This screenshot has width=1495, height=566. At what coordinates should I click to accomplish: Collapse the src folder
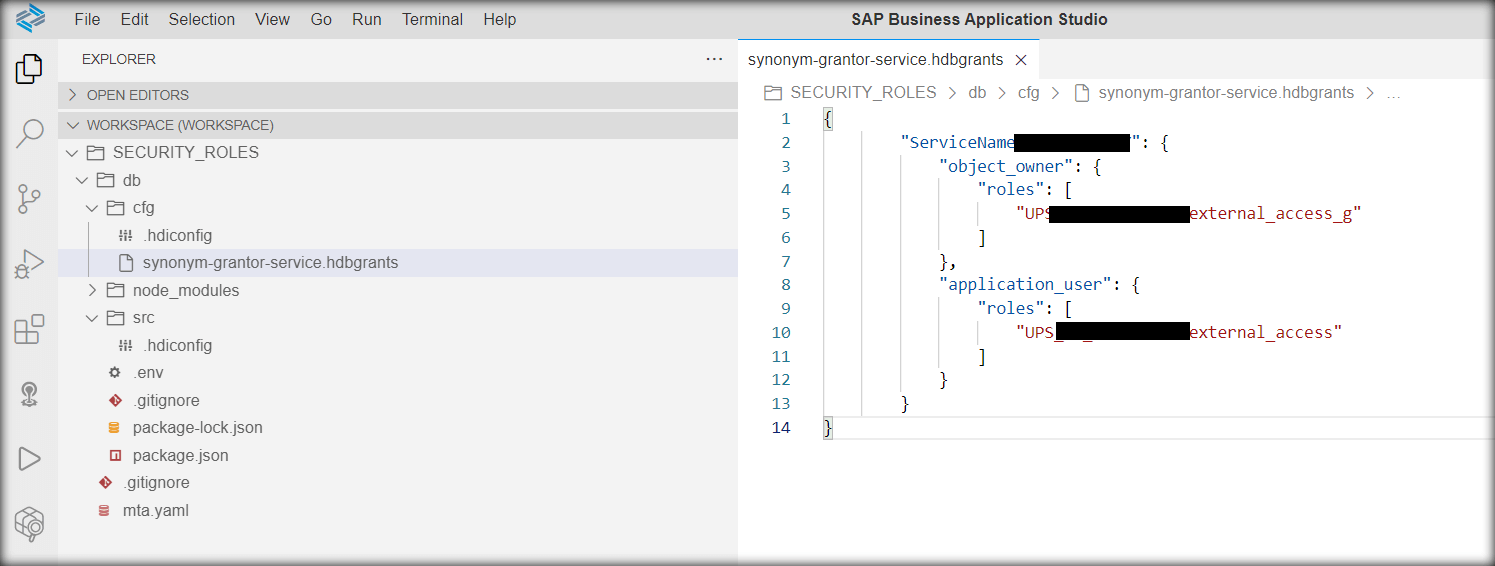tap(143, 318)
